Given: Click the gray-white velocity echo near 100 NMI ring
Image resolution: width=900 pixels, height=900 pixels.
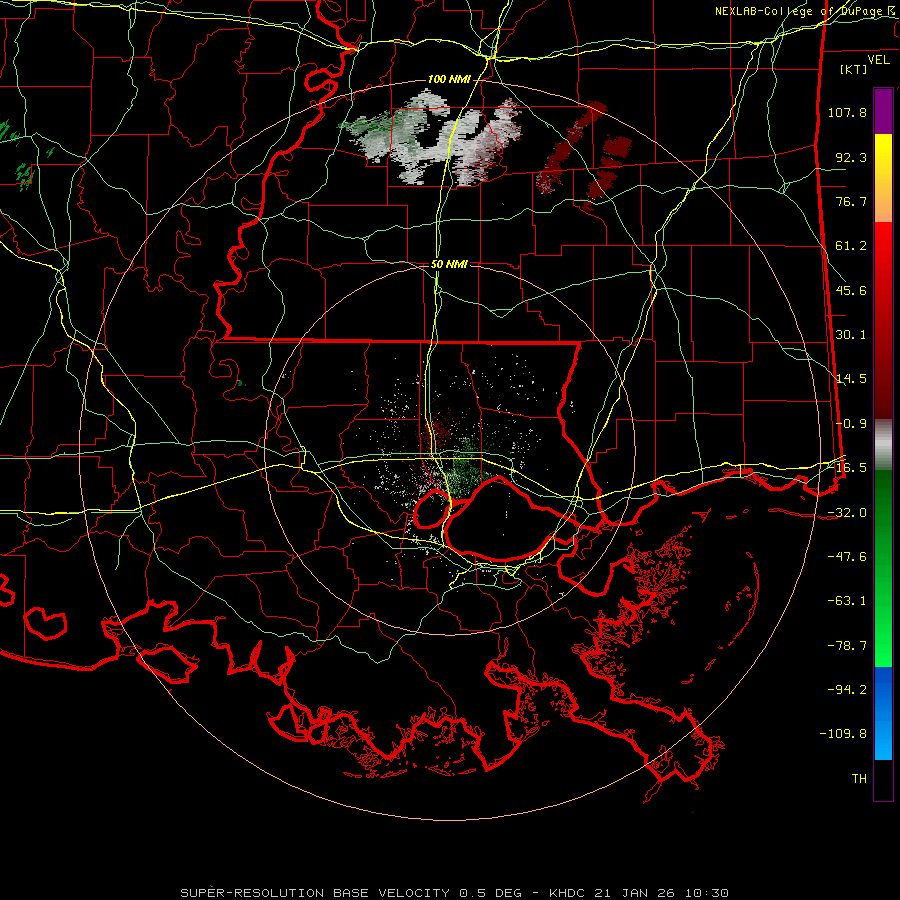Looking at the screenshot, I should (428, 138).
